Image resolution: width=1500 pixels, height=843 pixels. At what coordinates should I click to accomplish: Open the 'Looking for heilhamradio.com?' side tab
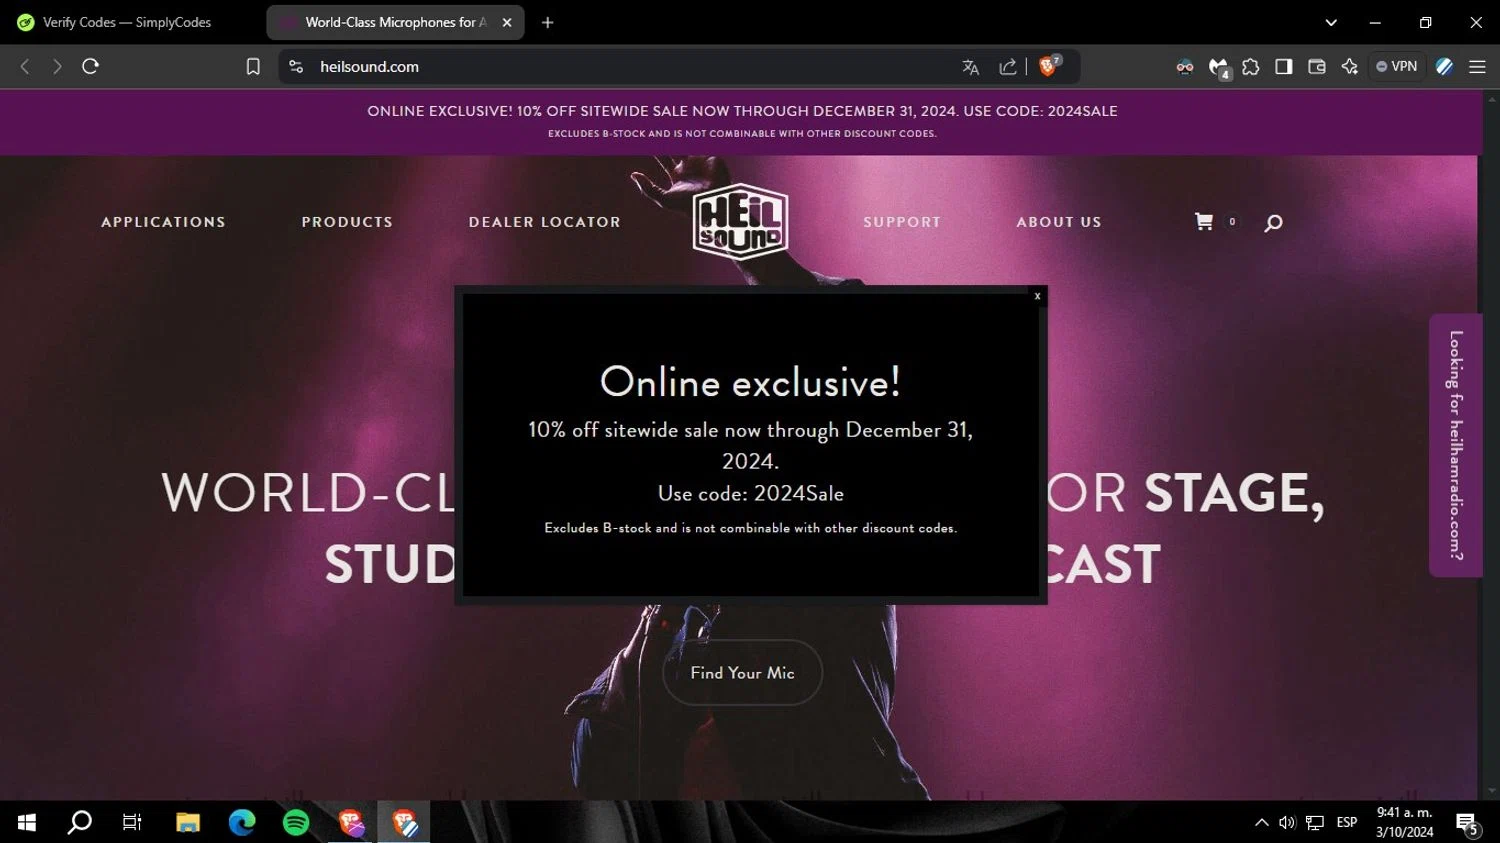coord(1455,445)
